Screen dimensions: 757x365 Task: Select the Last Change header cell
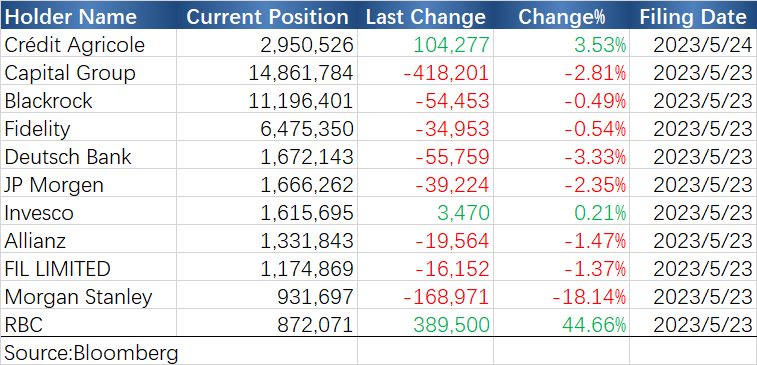[425, 17]
